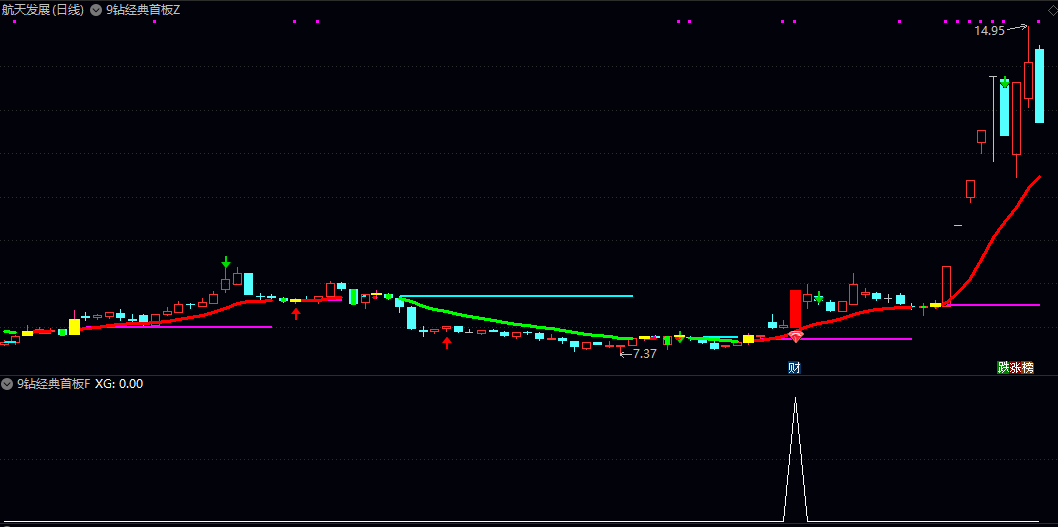Click the XG: 0.00 value readout
Image resolution: width=1058 pixels, height=527 pixels.
[119, 384]
